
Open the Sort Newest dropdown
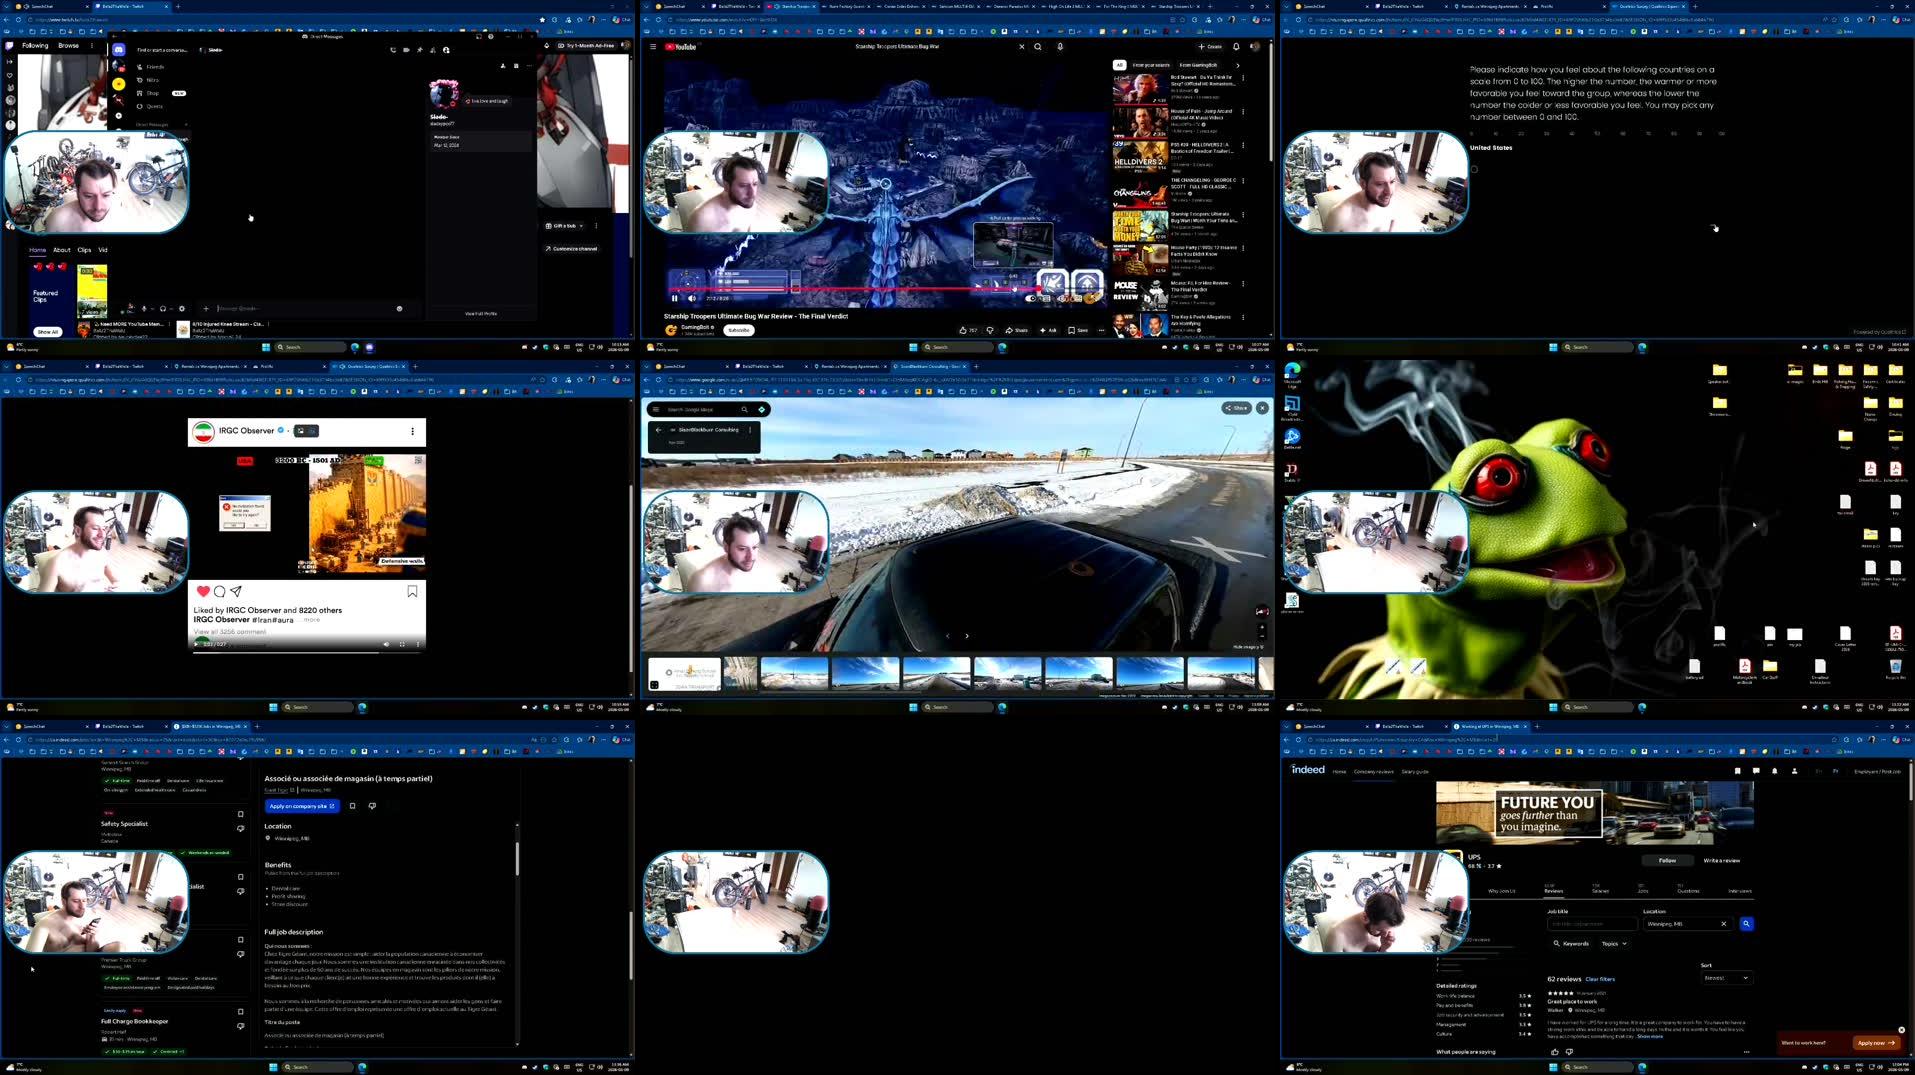coord(1727,978)
